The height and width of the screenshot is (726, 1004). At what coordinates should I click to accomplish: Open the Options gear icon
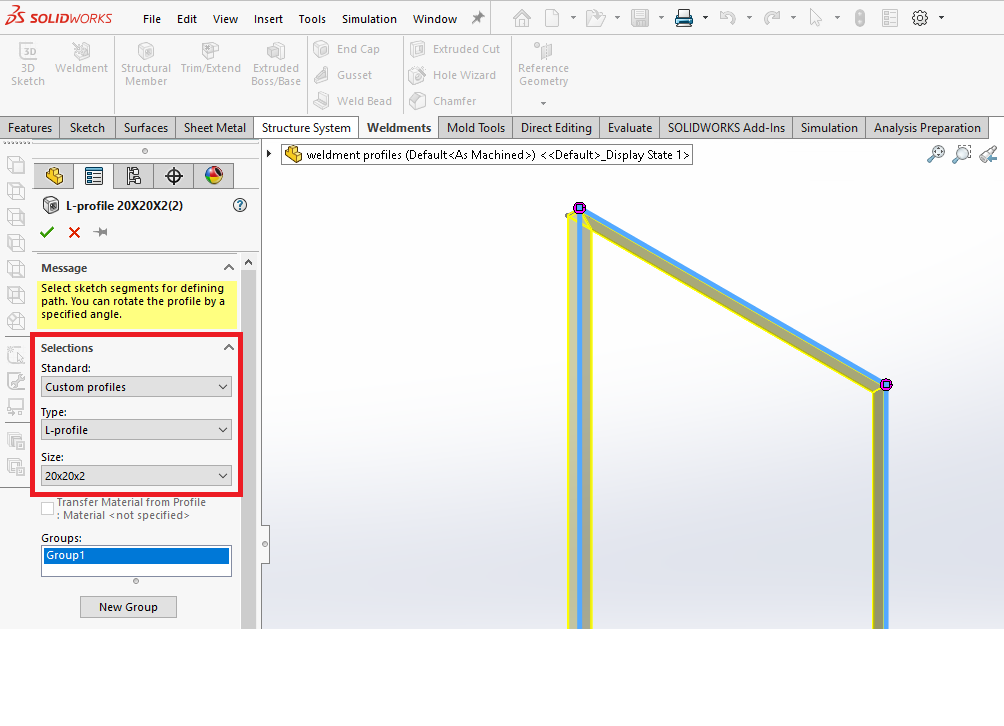tap(920, 18)
